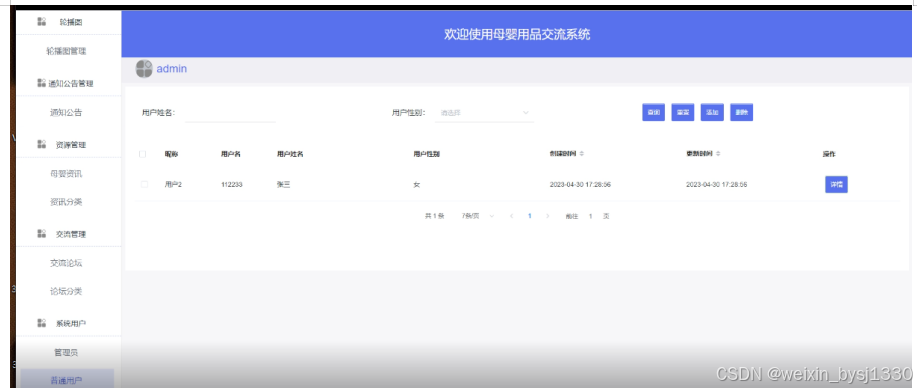Open 母婴资讯 in the sidebar
The image size is (917, 390).
tap(66, 174)
